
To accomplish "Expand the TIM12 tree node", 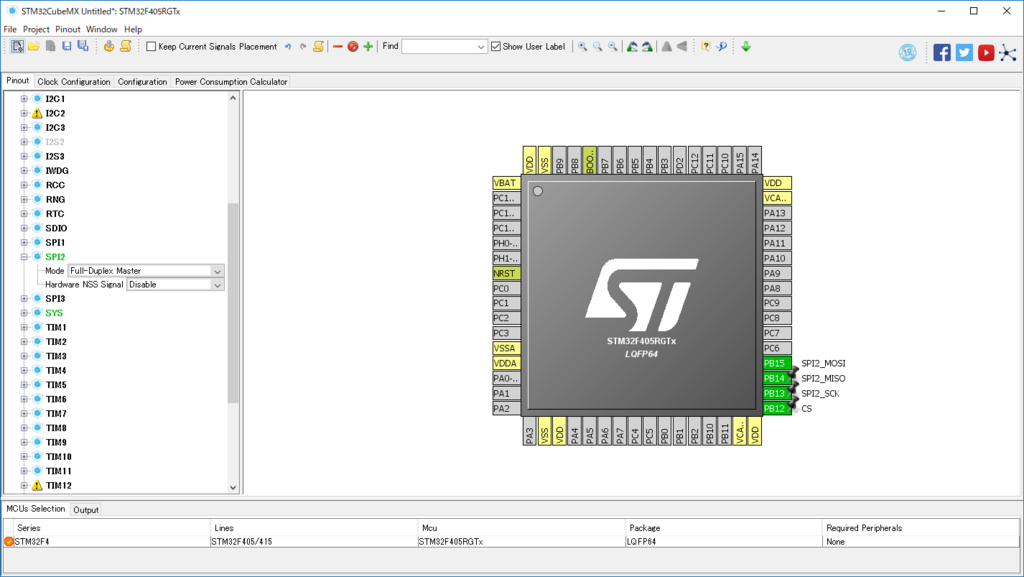I will point(24,485).
